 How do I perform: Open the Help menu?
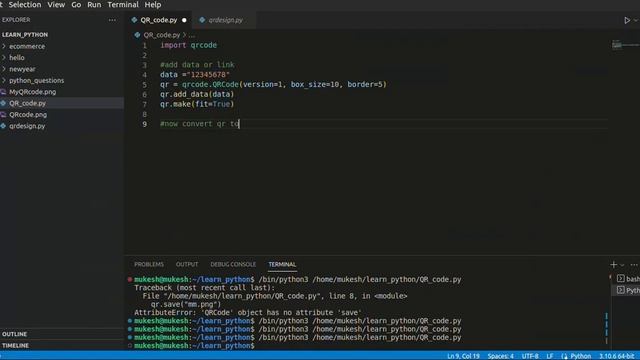pyautogui.click(x=153, y=5)
